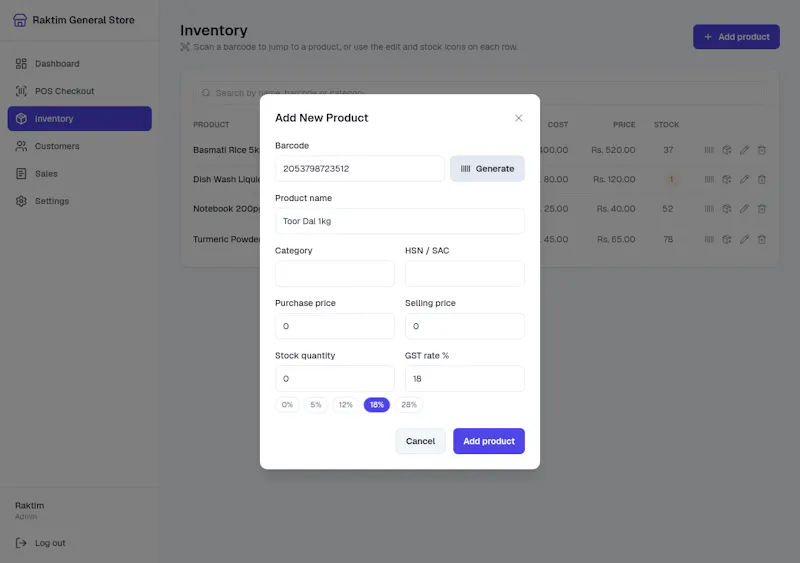Click the price Rs. 40.00
The image size is (800, 563).
(x=616, y=209)
